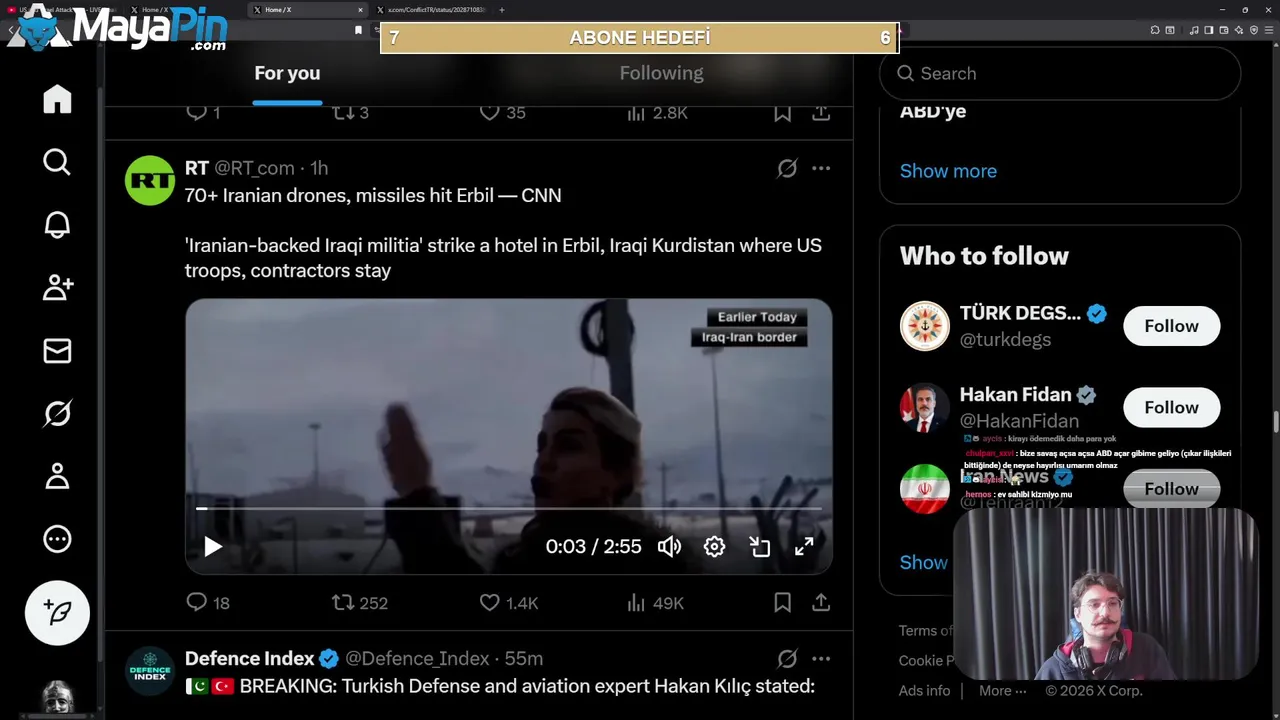Follow TÜRK DEGS account

(1171, 326)
